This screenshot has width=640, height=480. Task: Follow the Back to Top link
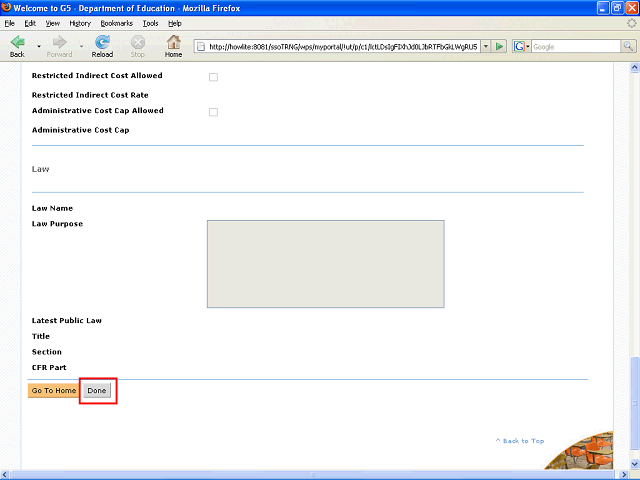click(520, 441)
